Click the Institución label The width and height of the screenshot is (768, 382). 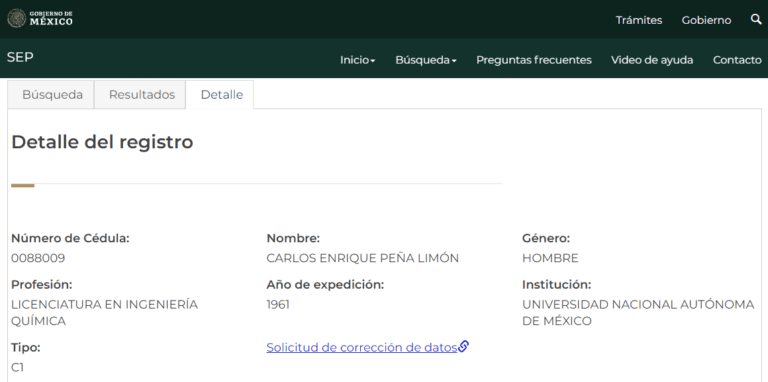pyautogui.click(x=556, y=285)
